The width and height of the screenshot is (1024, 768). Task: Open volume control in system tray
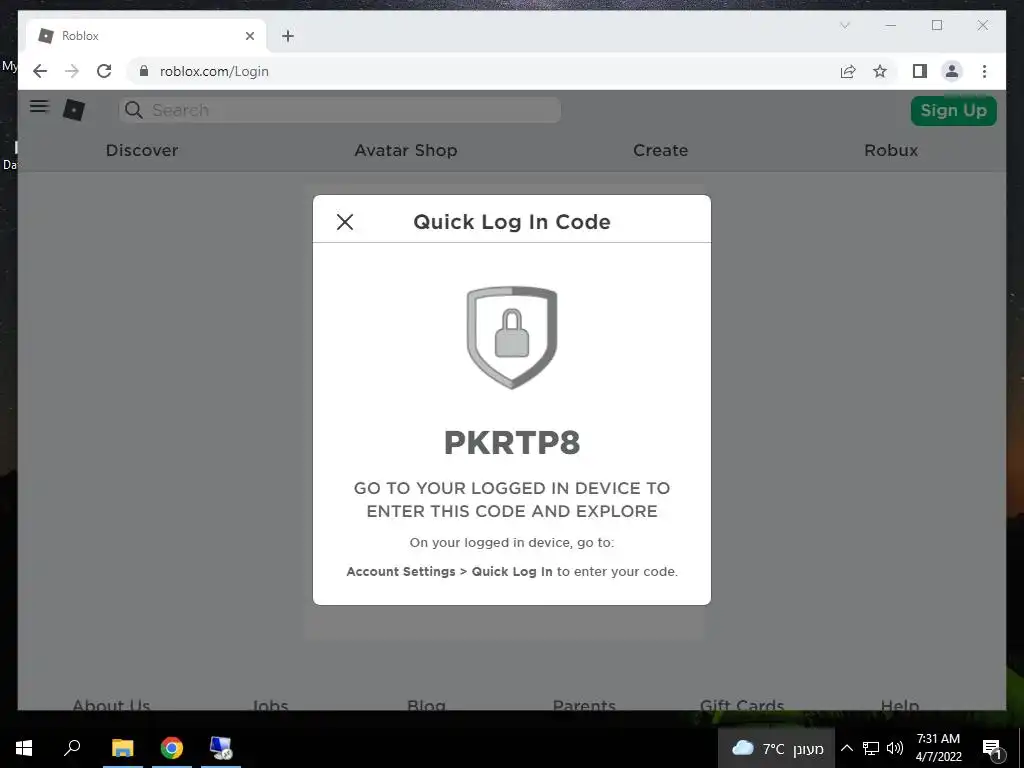895,748
